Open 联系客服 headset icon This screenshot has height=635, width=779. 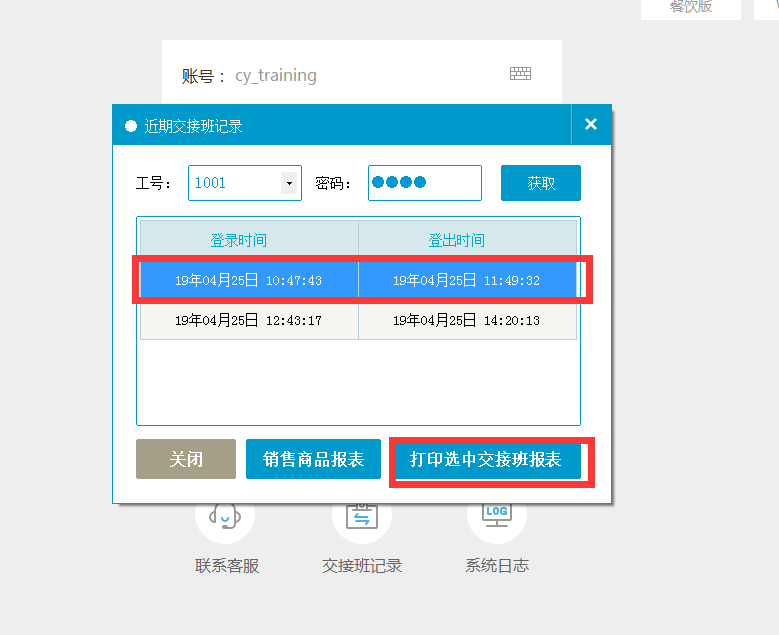225,517
